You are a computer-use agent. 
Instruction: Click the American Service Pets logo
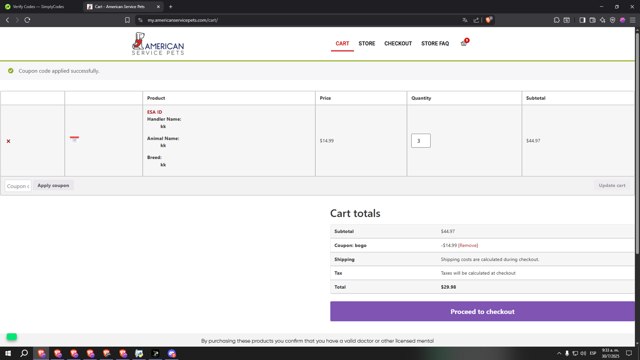(x=158, y=43)
